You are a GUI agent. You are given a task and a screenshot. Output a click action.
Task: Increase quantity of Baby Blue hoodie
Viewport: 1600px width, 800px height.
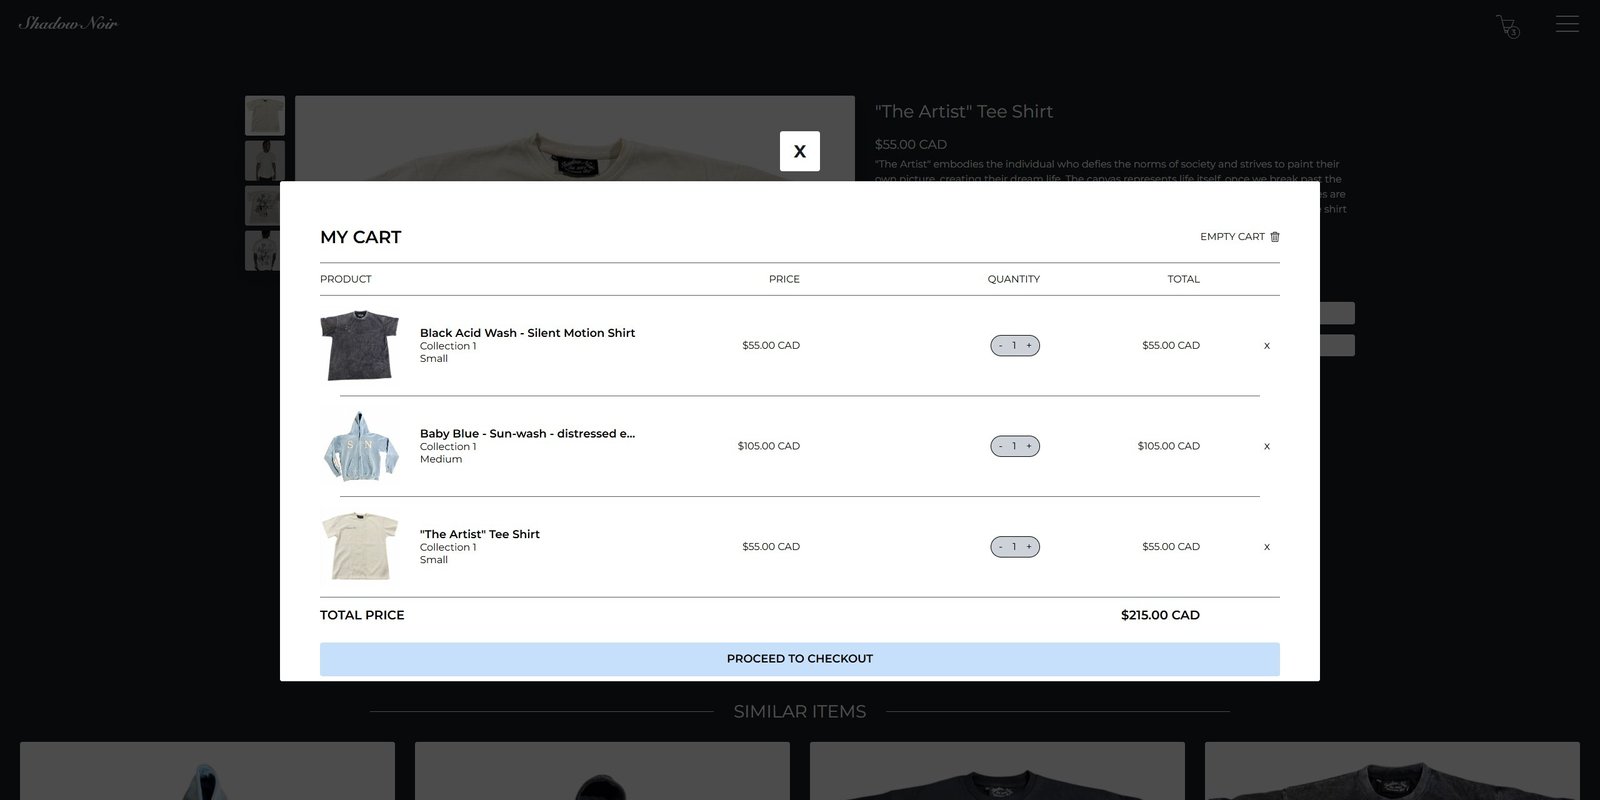[1029, 446]
